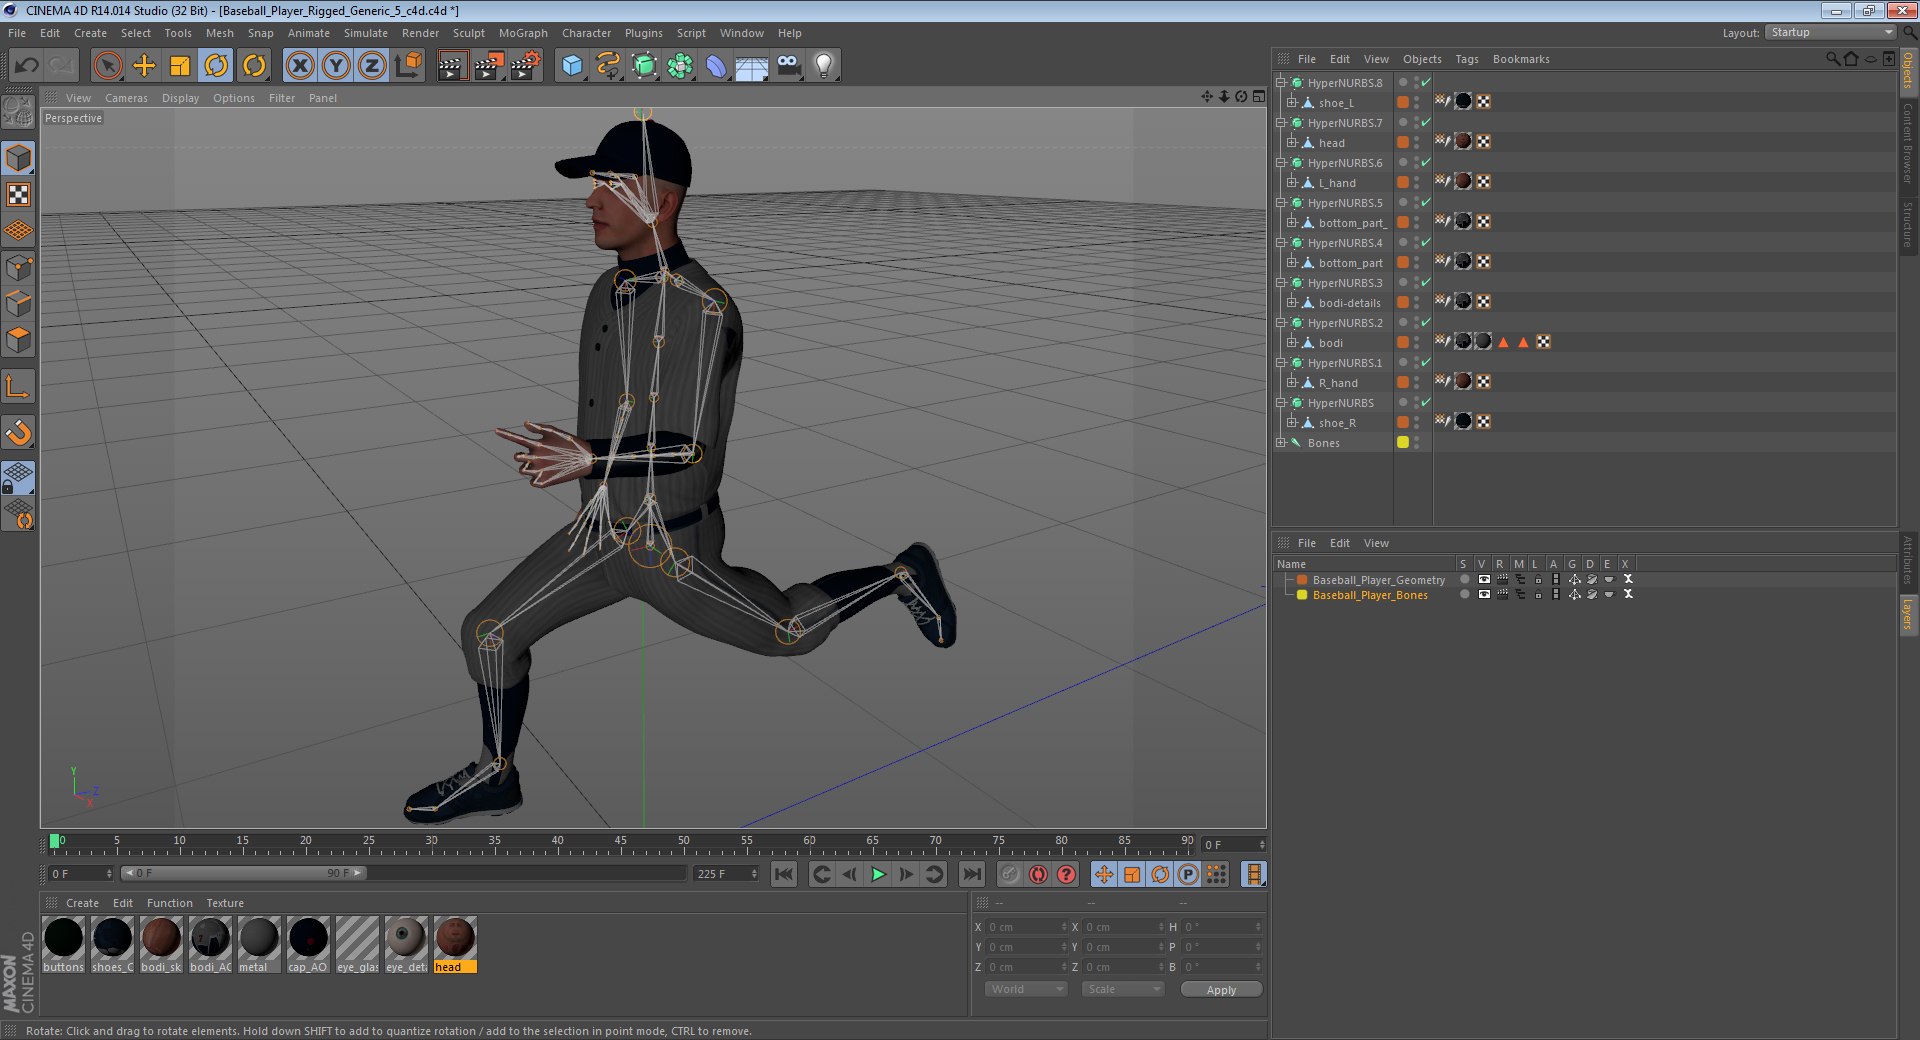Enable snapping magnet icon
Screen dimensions: 1920x1040
pos(19,433)
